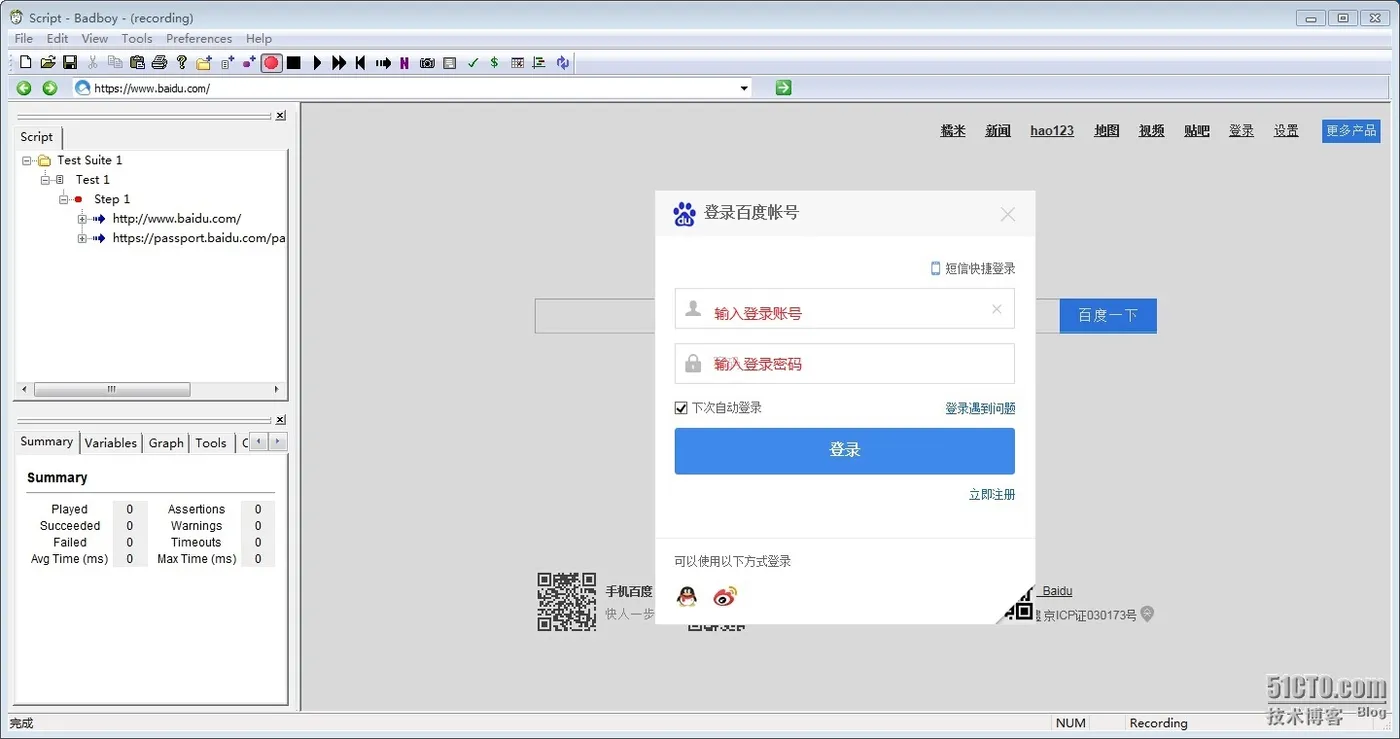The width and height of the screenshot is (1400, 739).
Task: Uncheck the 下次自动登录 checkbox
Action: (681, 408)
